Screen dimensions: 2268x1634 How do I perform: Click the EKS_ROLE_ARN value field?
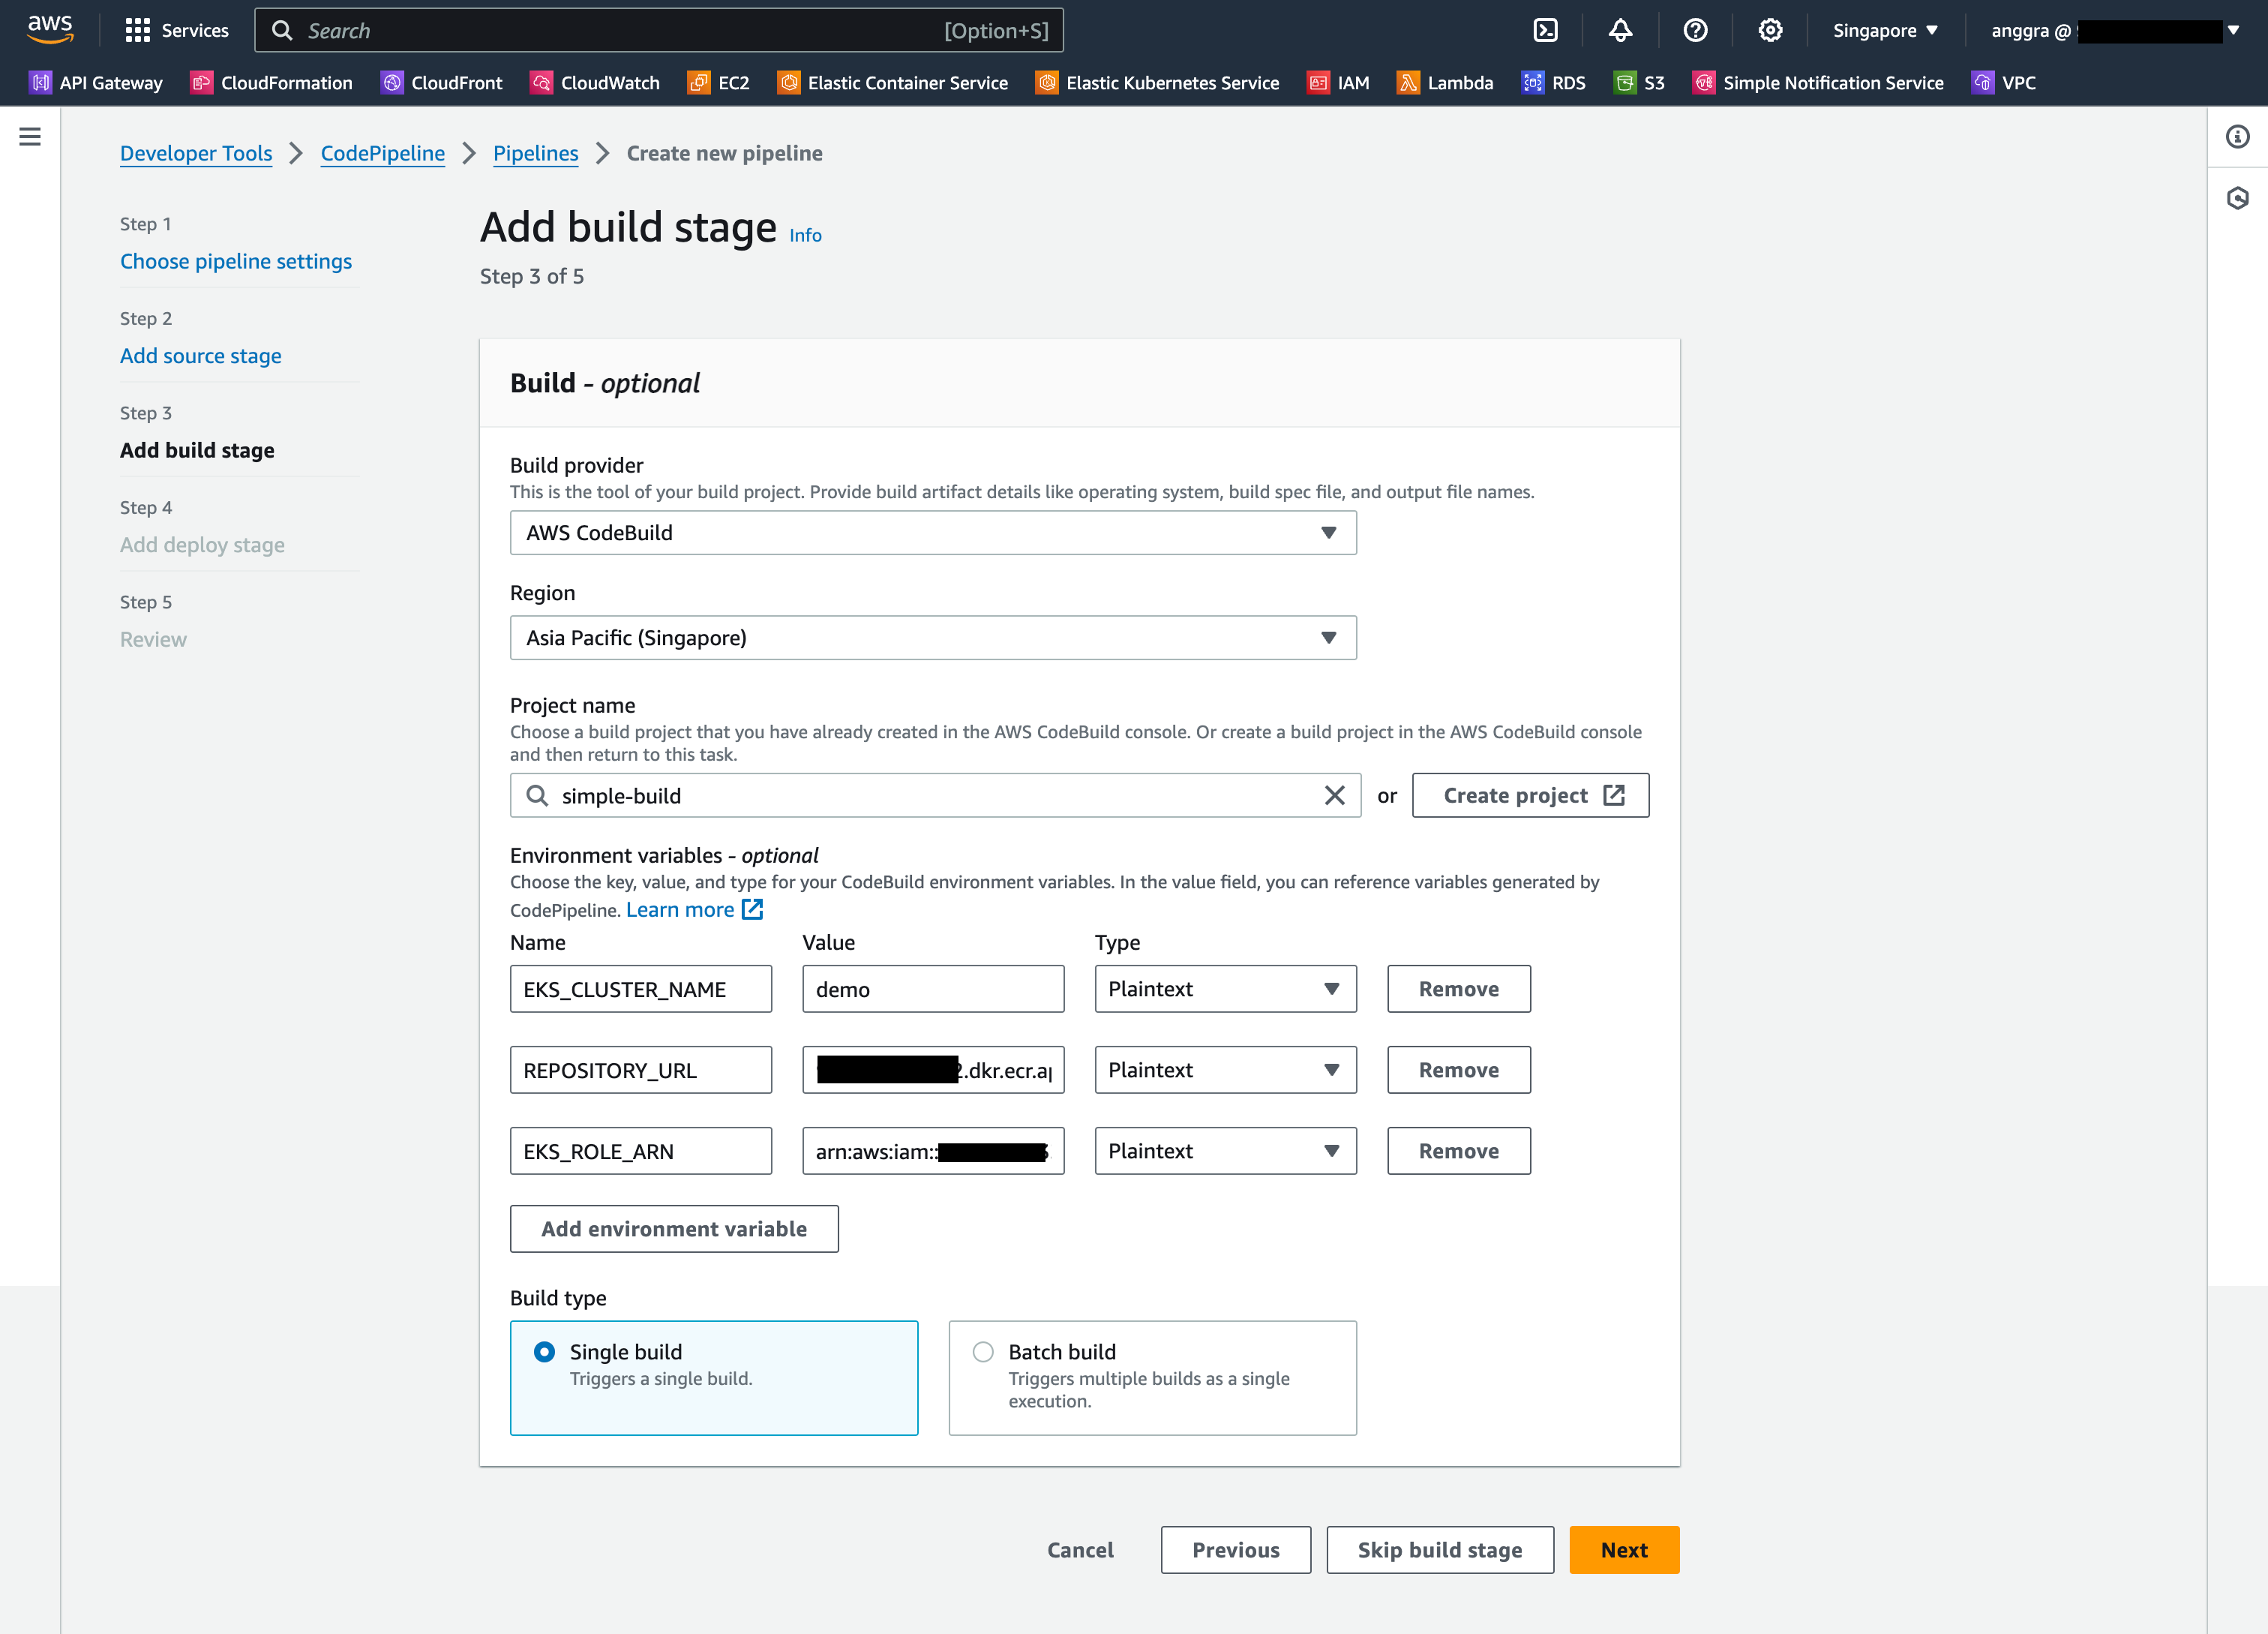pos(932,1151)
